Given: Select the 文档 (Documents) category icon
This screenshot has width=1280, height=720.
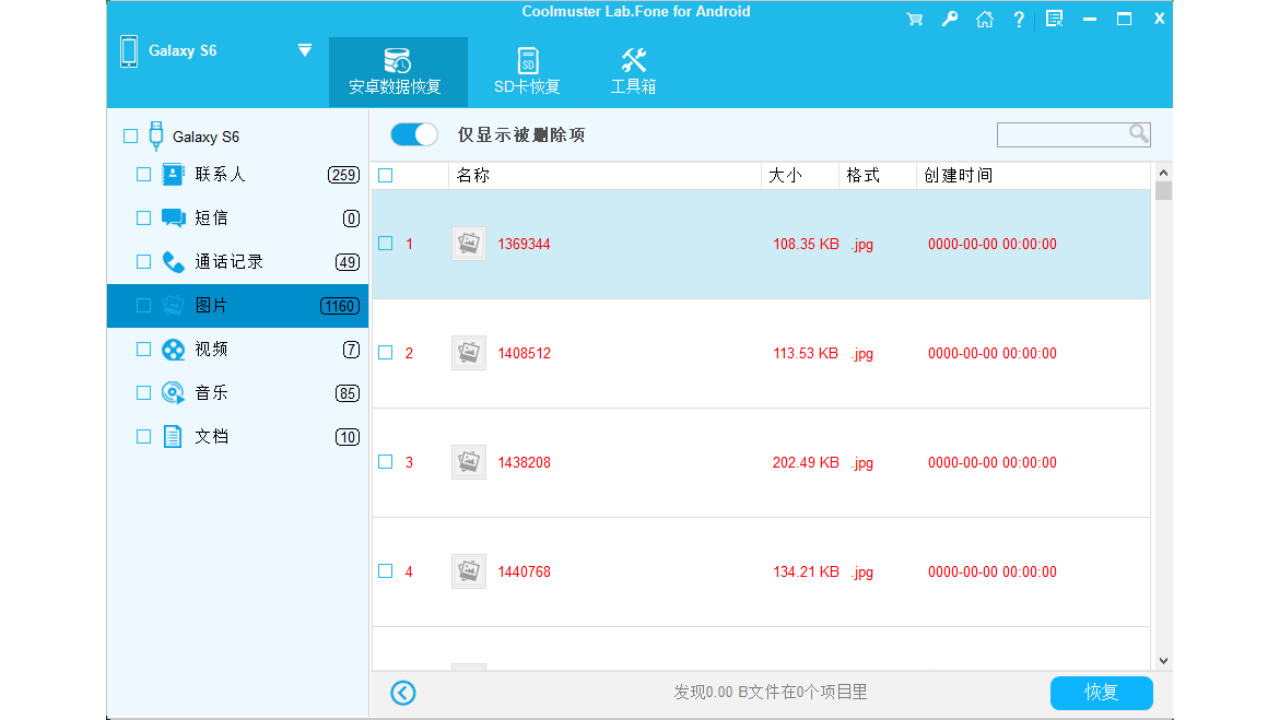Looking at the screenshot, I should (172, 436).
